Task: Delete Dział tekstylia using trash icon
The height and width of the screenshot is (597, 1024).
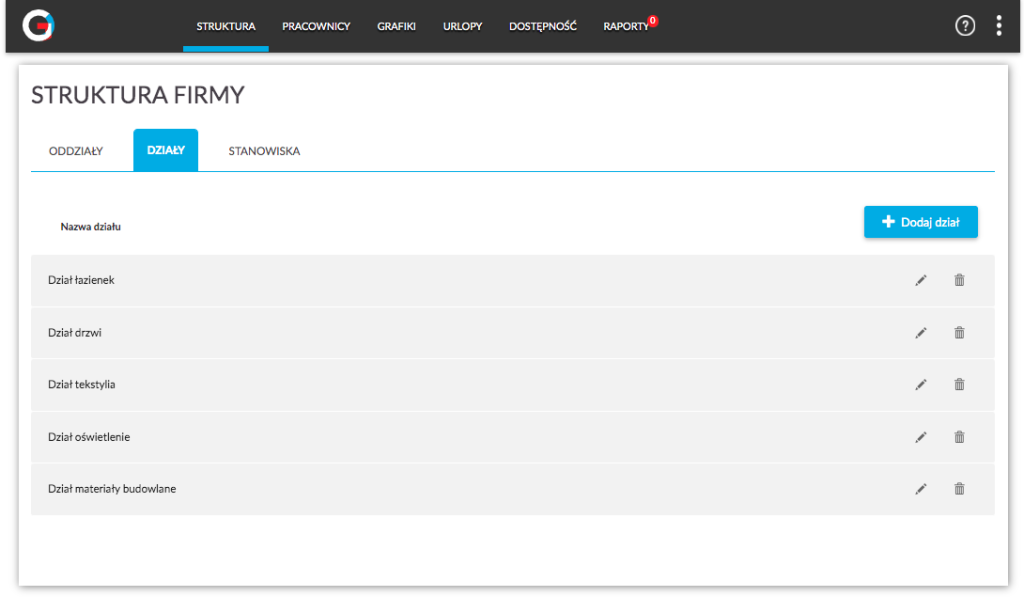Action: click(959, 385)
